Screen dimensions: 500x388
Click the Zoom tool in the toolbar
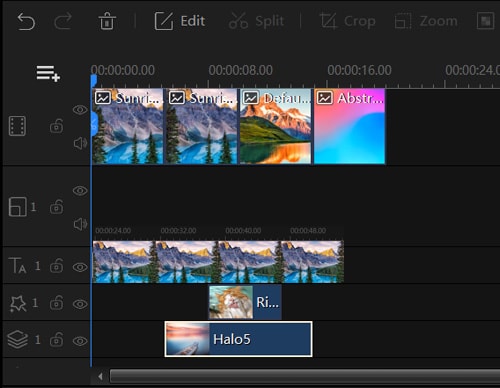coord(426,21)
